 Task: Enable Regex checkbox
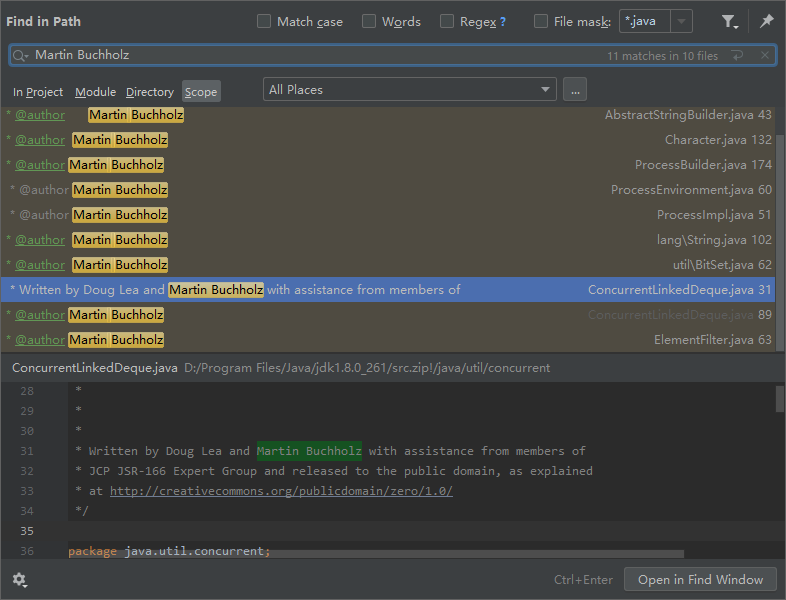pyautogui.click(x=447, y=22)
